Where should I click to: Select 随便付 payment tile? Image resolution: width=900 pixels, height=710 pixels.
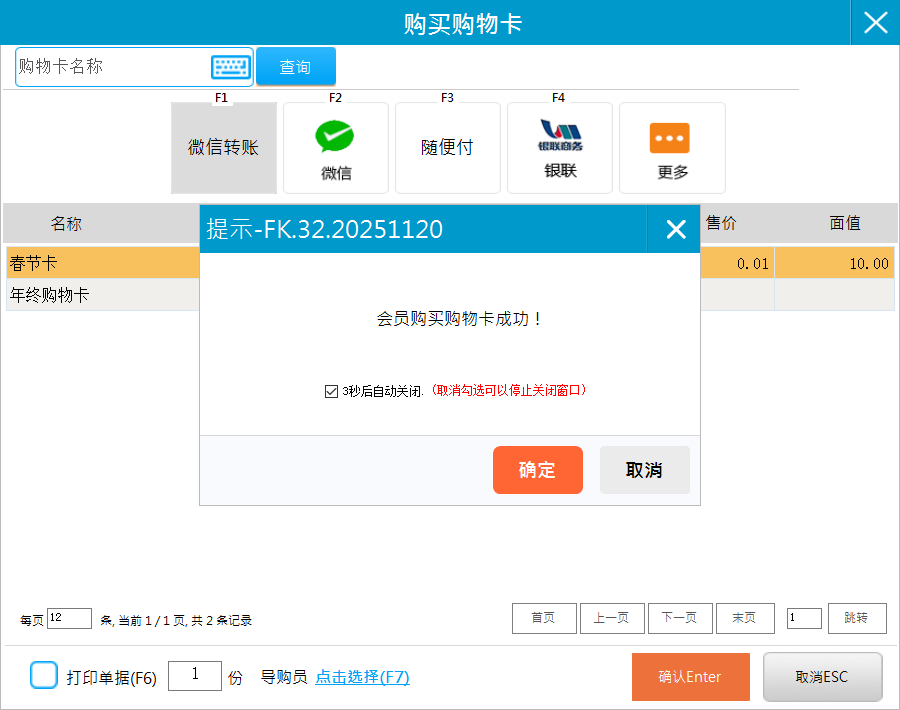(447, 148)
